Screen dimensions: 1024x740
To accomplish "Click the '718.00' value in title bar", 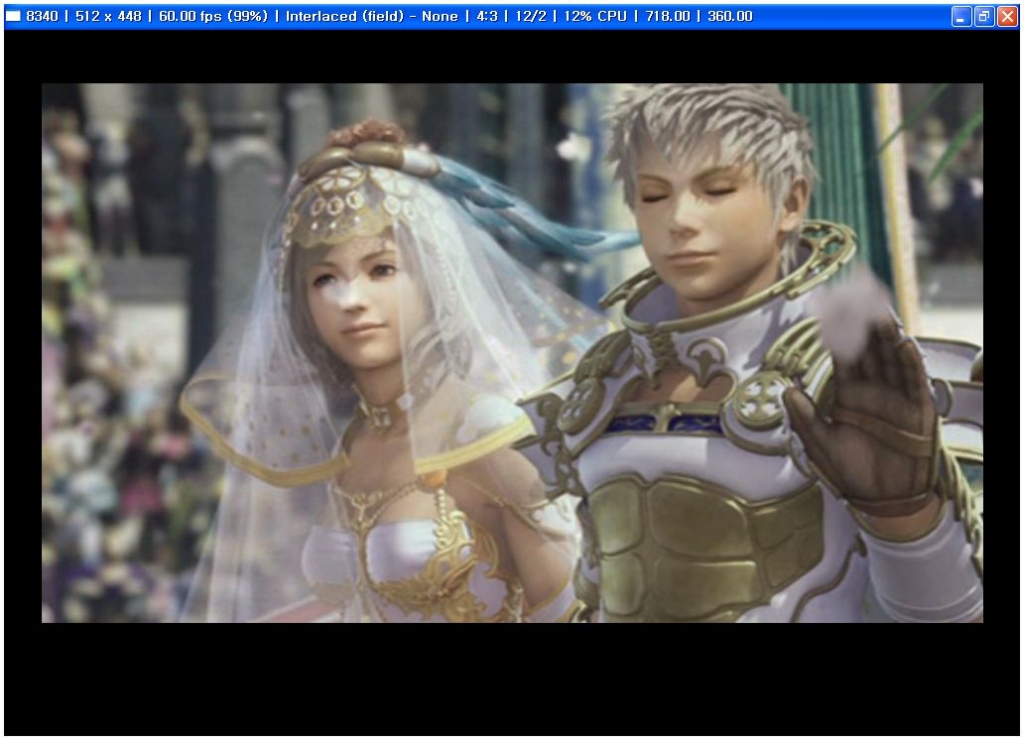I will coord(667,16).
